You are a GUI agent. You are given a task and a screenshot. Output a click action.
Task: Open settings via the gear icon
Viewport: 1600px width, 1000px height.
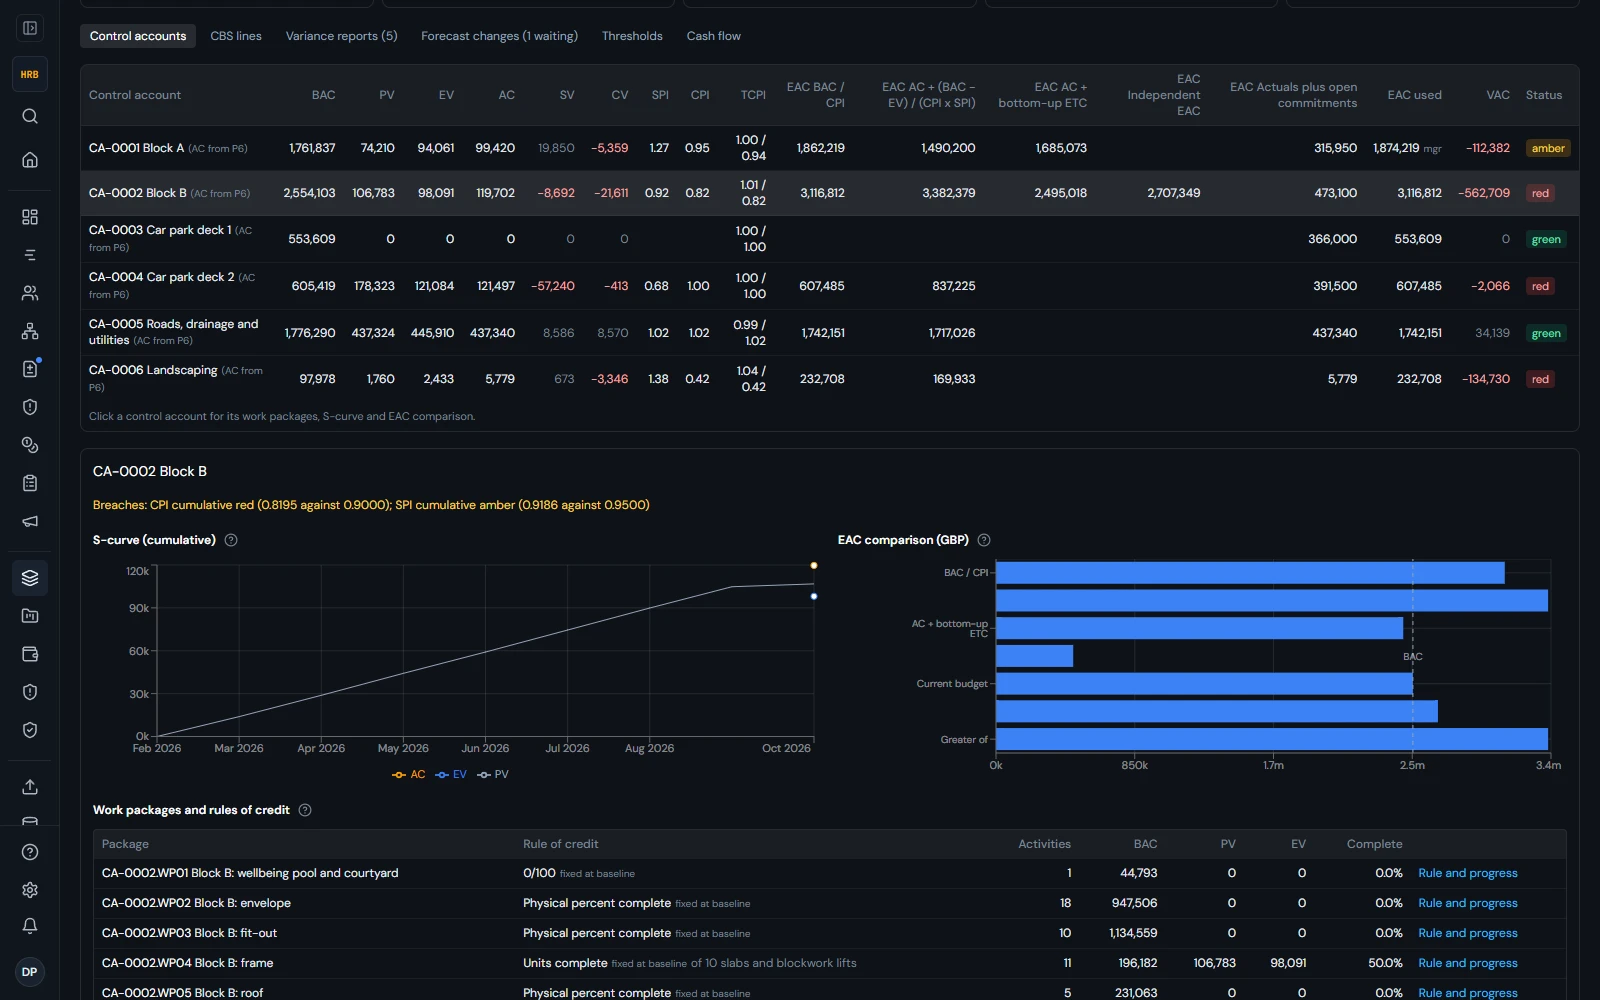click(30, 890)
